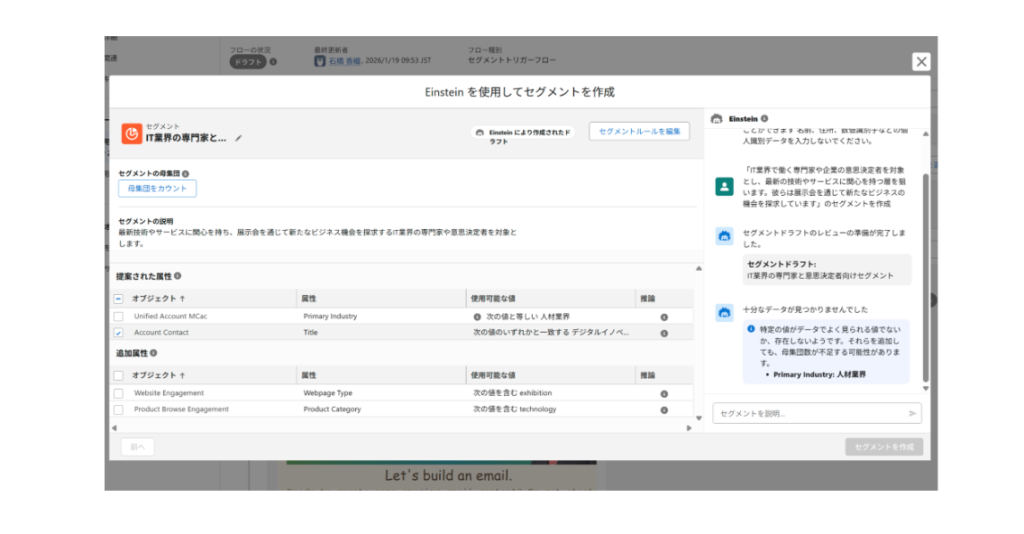Click 母集団をカウント button

(x=157, y=188)
